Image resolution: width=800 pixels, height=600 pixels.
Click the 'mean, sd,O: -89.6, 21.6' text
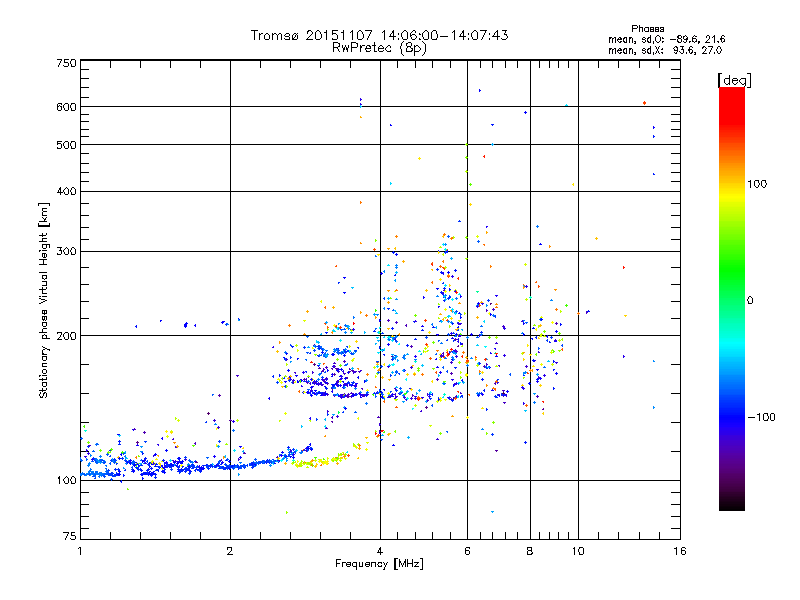point(666,39)
